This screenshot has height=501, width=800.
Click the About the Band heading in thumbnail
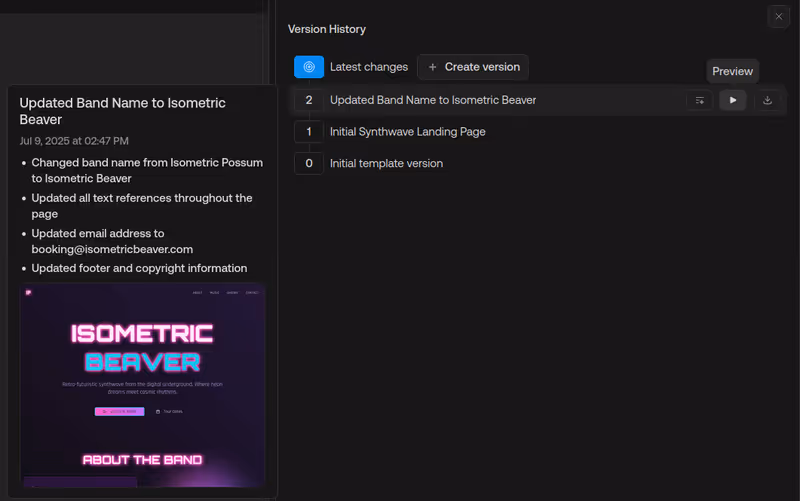(142, 460)
